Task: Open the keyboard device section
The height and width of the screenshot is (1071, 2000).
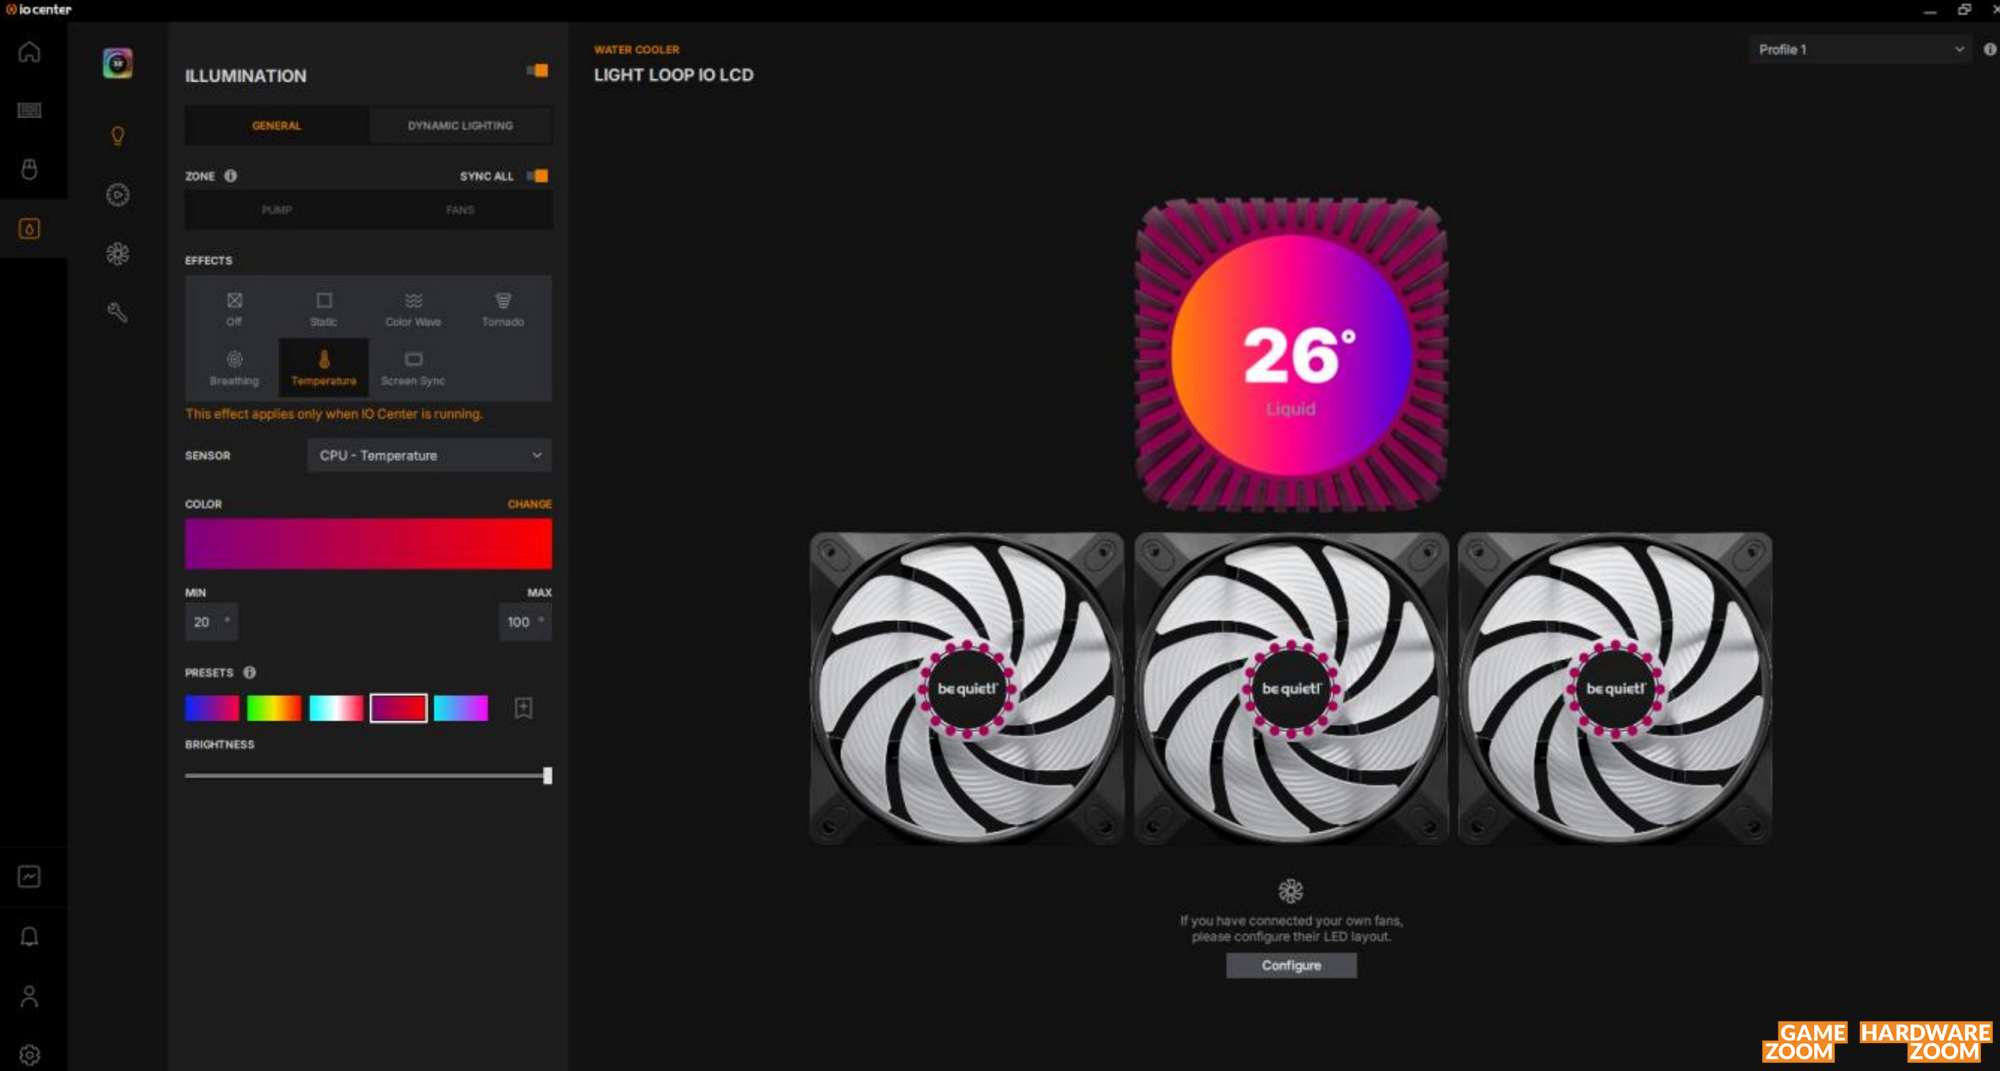Action: pos(29,110)
